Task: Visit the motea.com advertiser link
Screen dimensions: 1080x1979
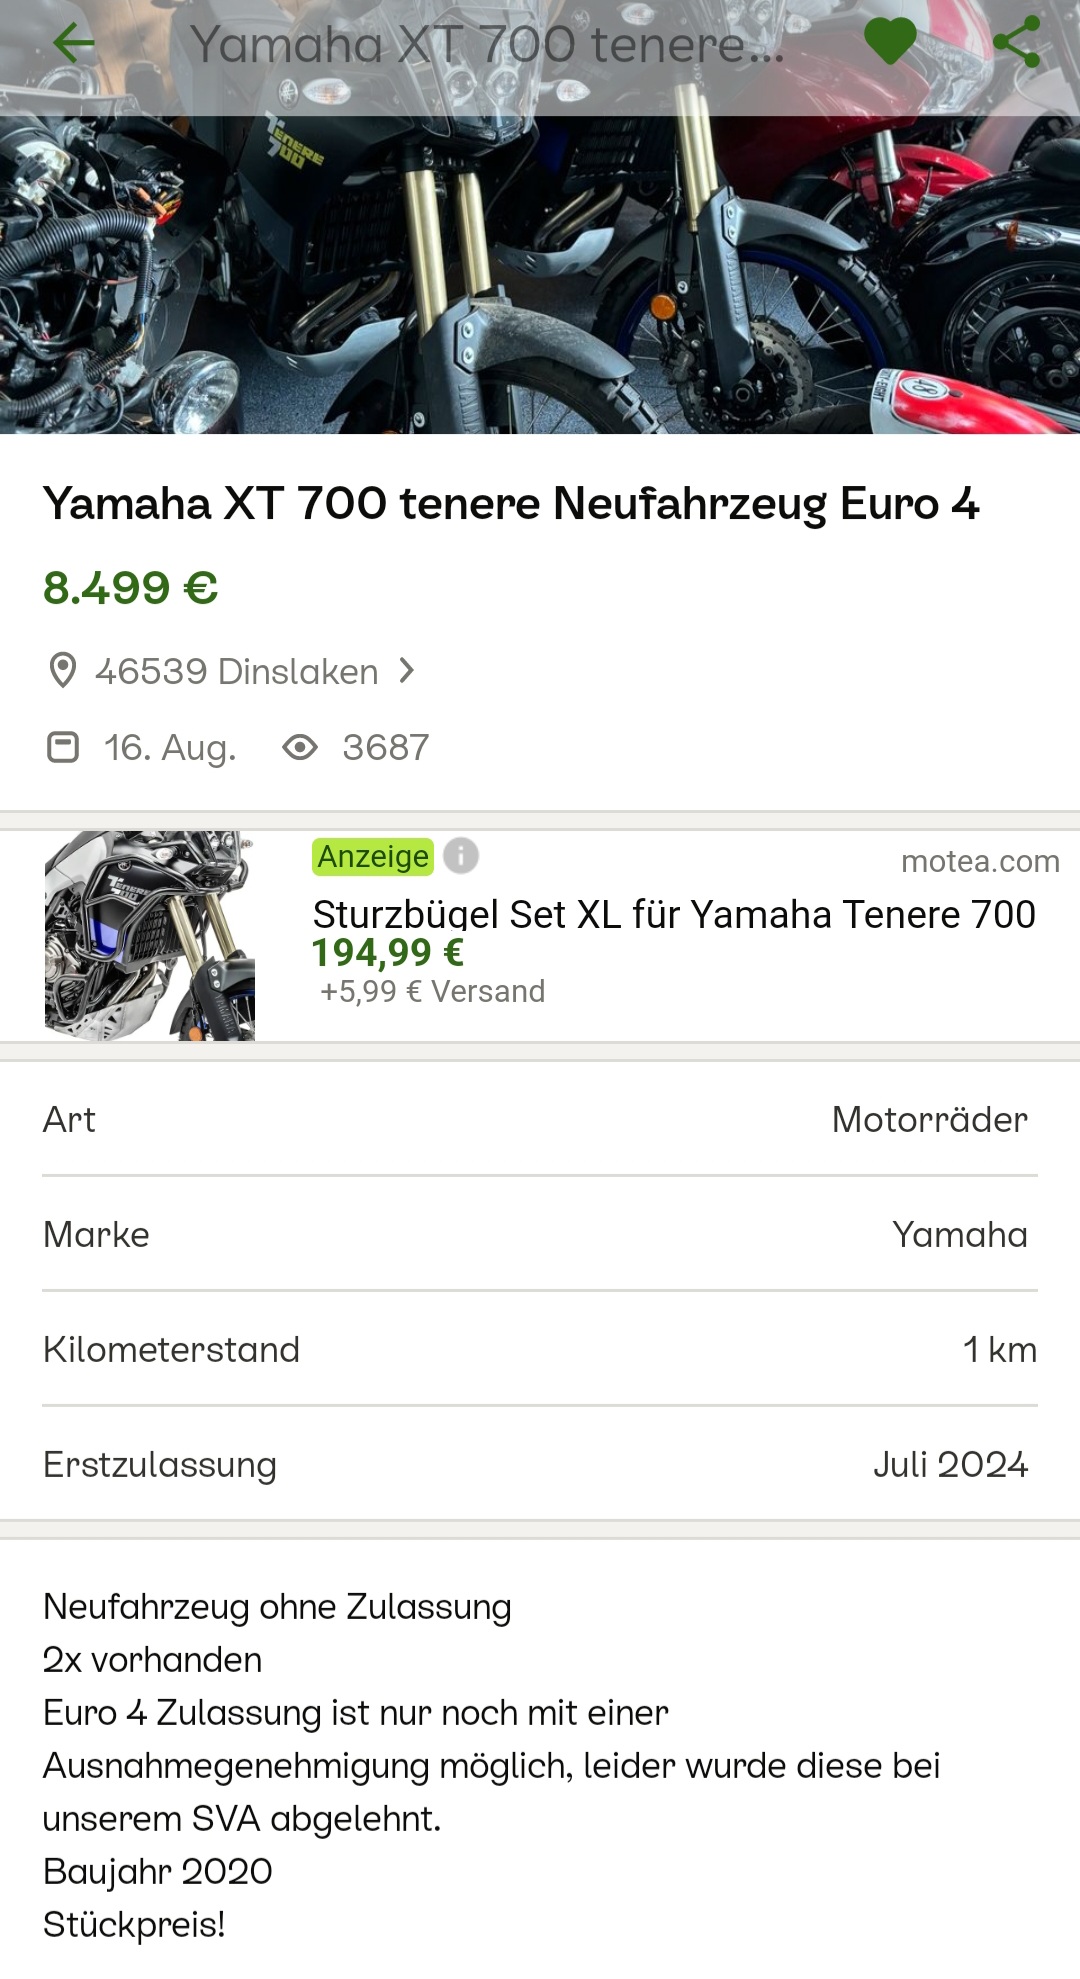Action: tap(980, 861)
